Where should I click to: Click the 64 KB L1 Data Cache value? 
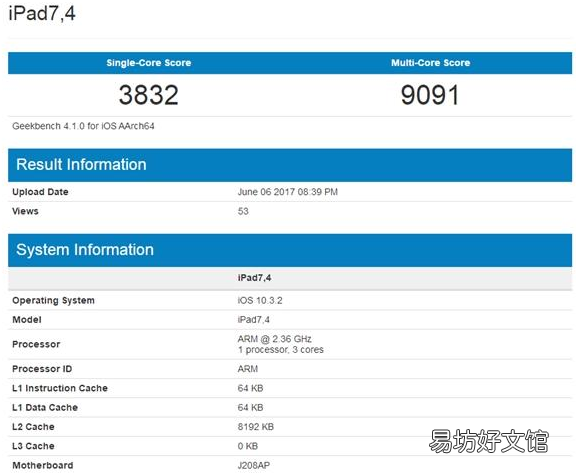click(250, 408)
